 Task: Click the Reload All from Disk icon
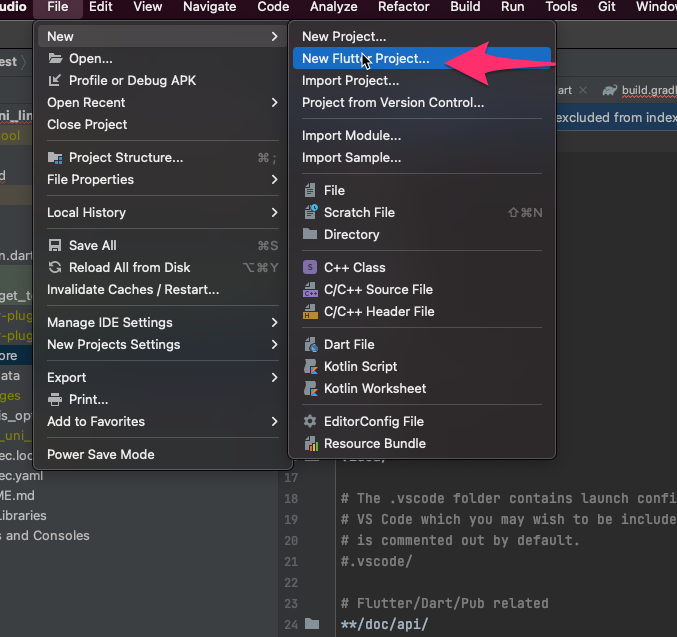[55, 267]
